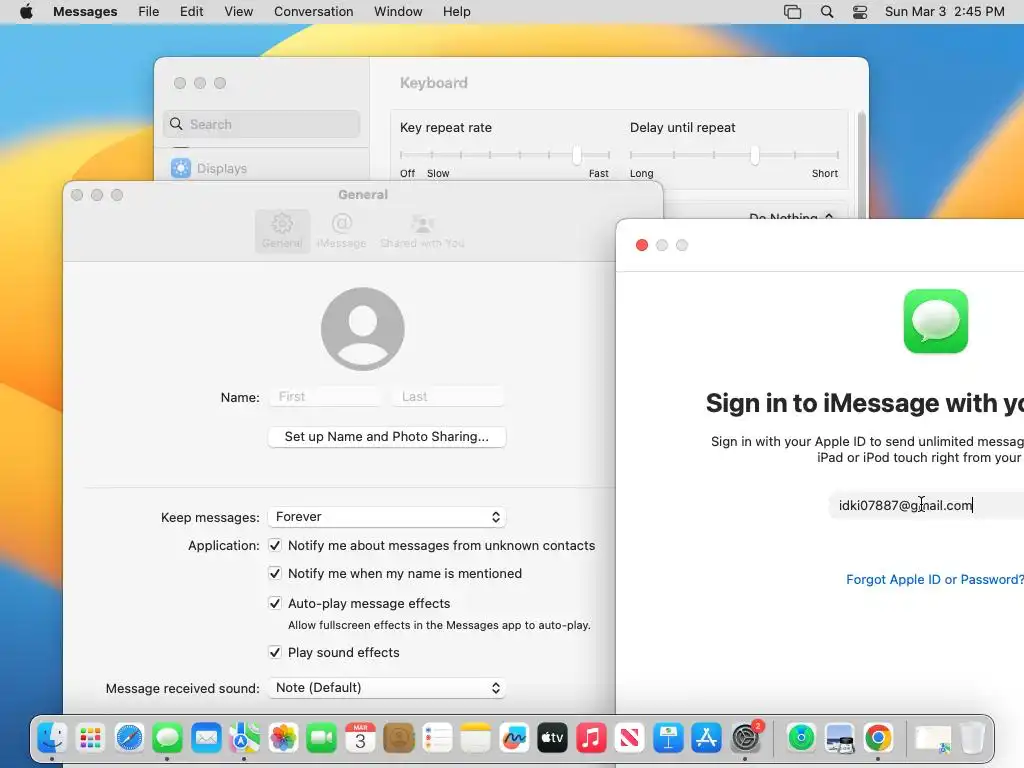Click the Last name field

[448, 396]
